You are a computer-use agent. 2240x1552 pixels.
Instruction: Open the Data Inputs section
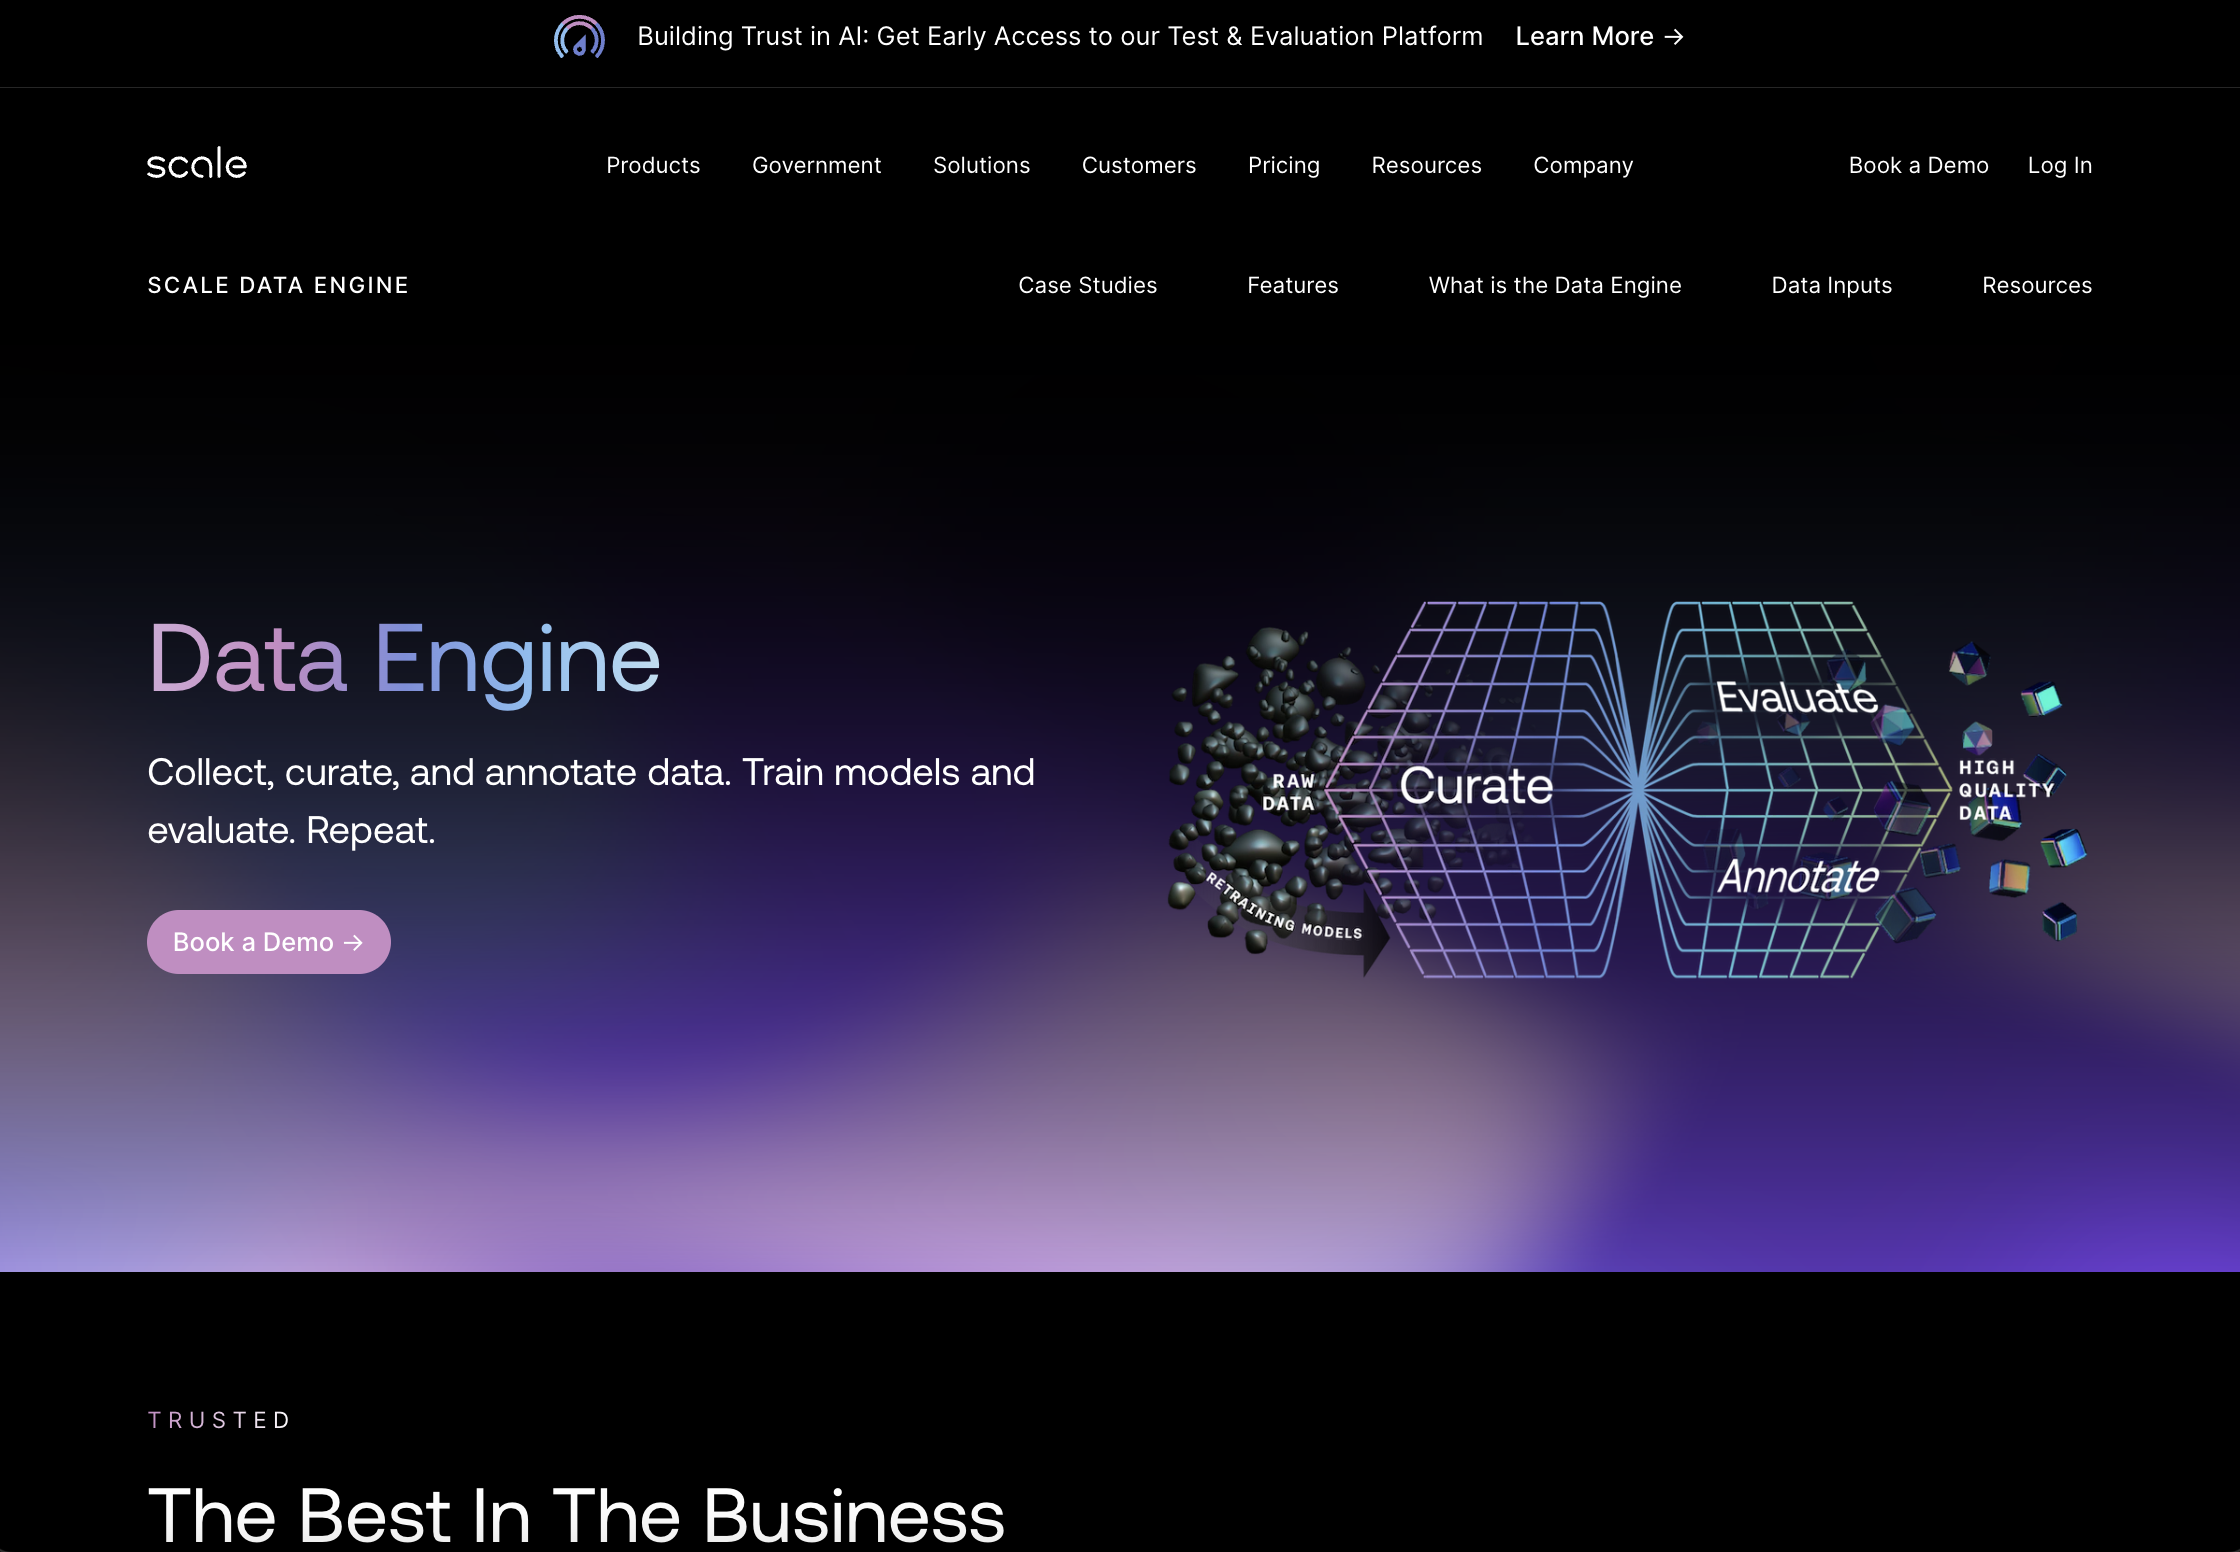1830,285
